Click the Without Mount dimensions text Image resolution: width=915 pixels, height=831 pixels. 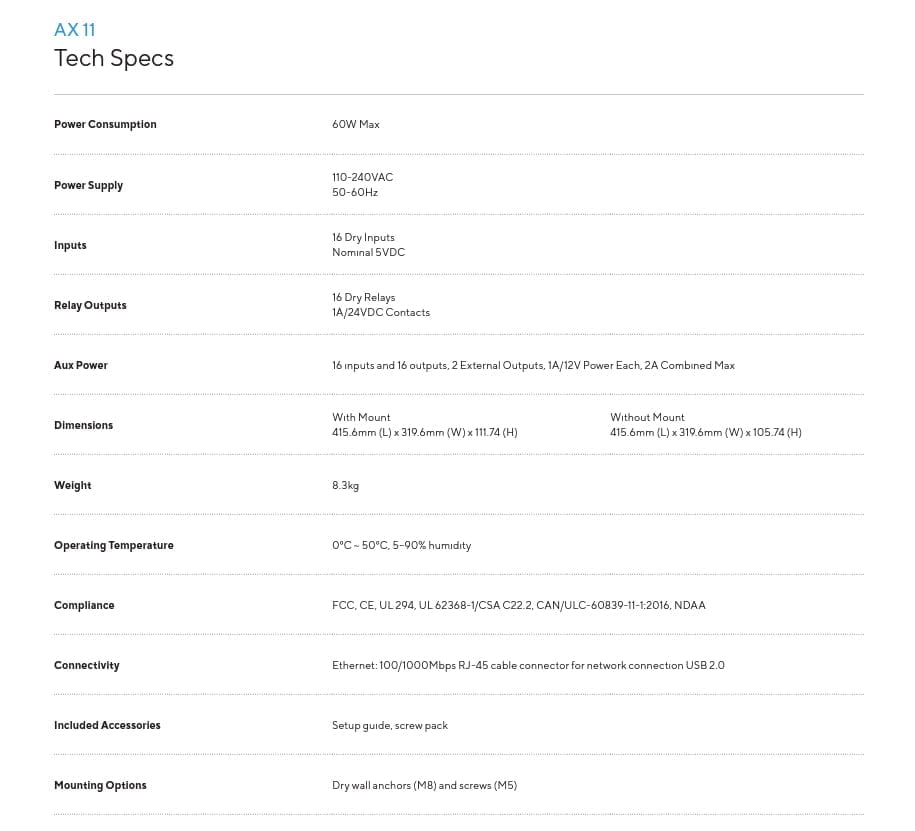click(706, 425)
